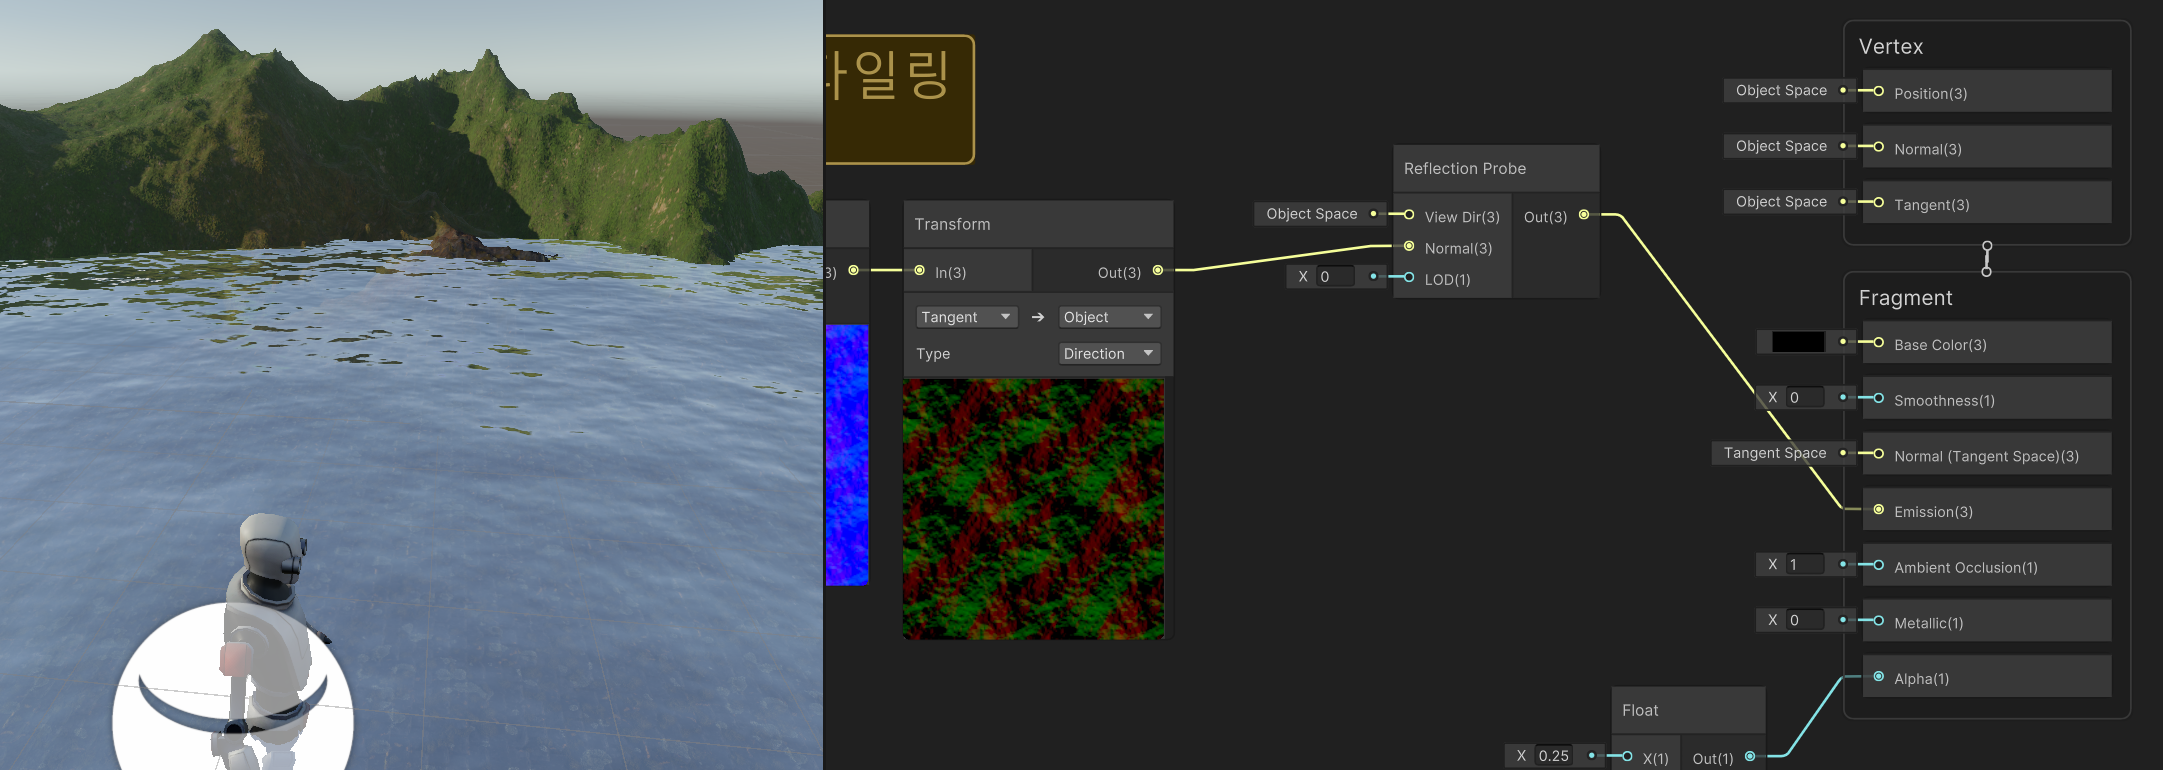This screenshot has width=2163, height=770.
Task: Click the Float node X(1) input port
Action: 1628,757
